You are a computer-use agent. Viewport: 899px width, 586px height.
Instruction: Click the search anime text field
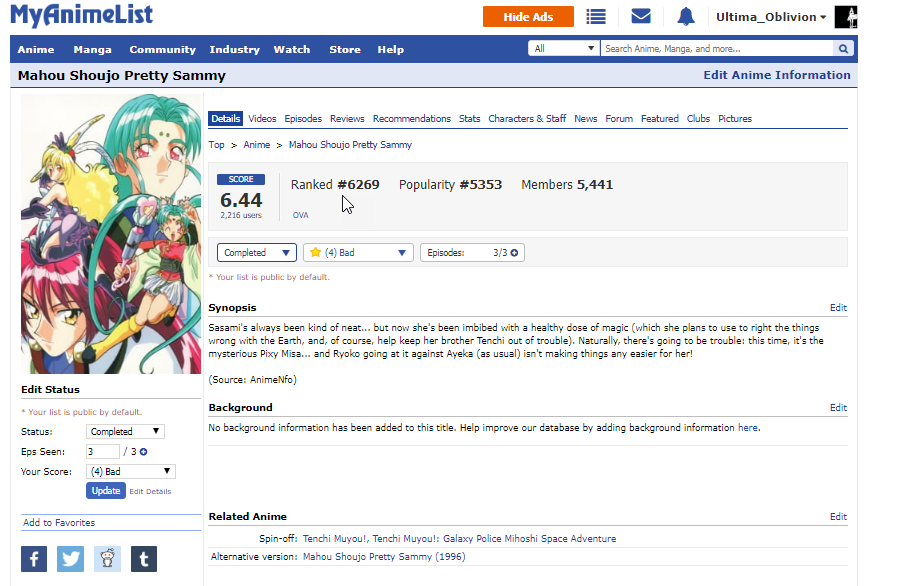[717, 49]
